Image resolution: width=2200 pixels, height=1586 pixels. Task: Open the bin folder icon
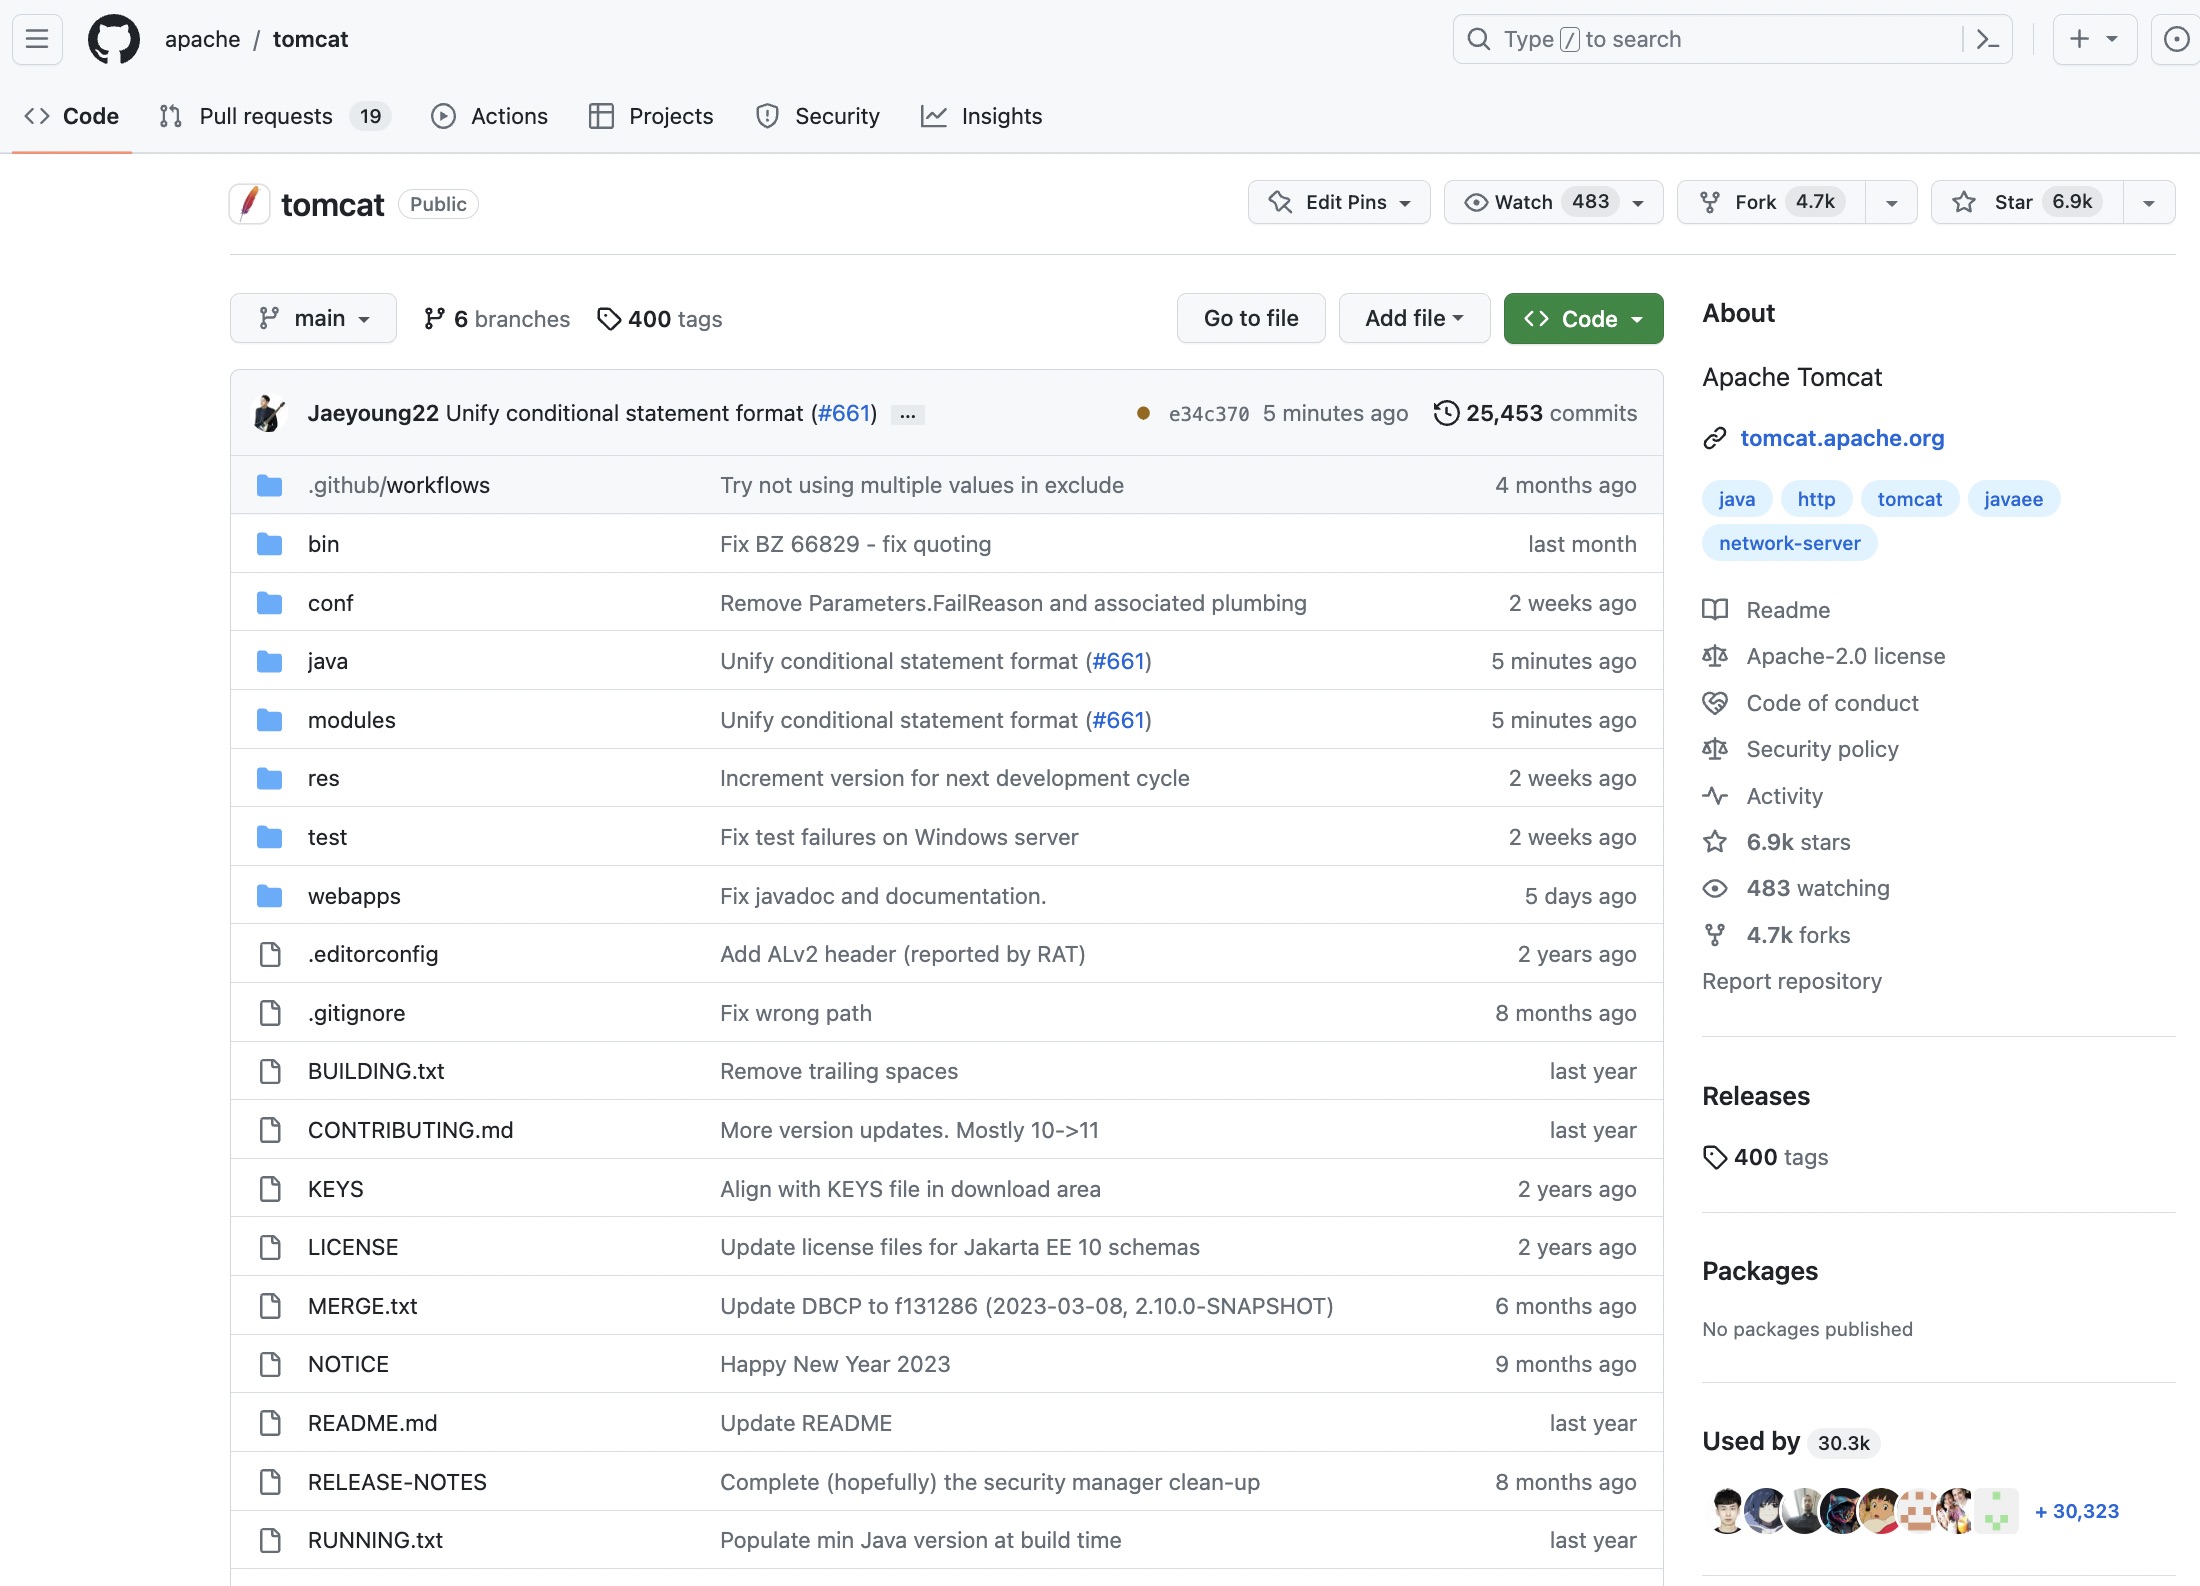pyautogui.click(x=269, y=544)
